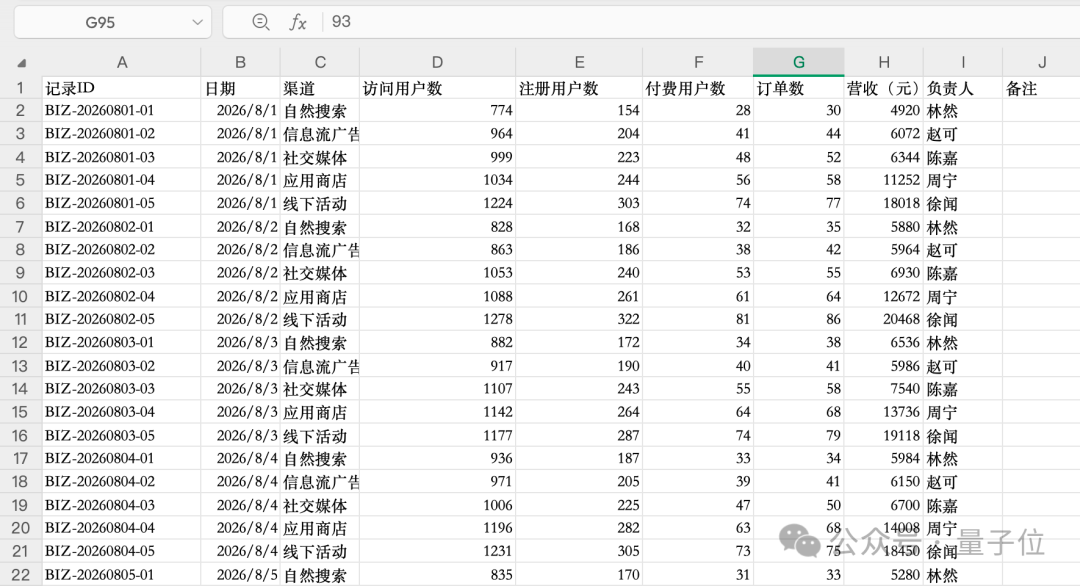
Task: Click the 营收（元） header cell
Action: tap(884, 88)
